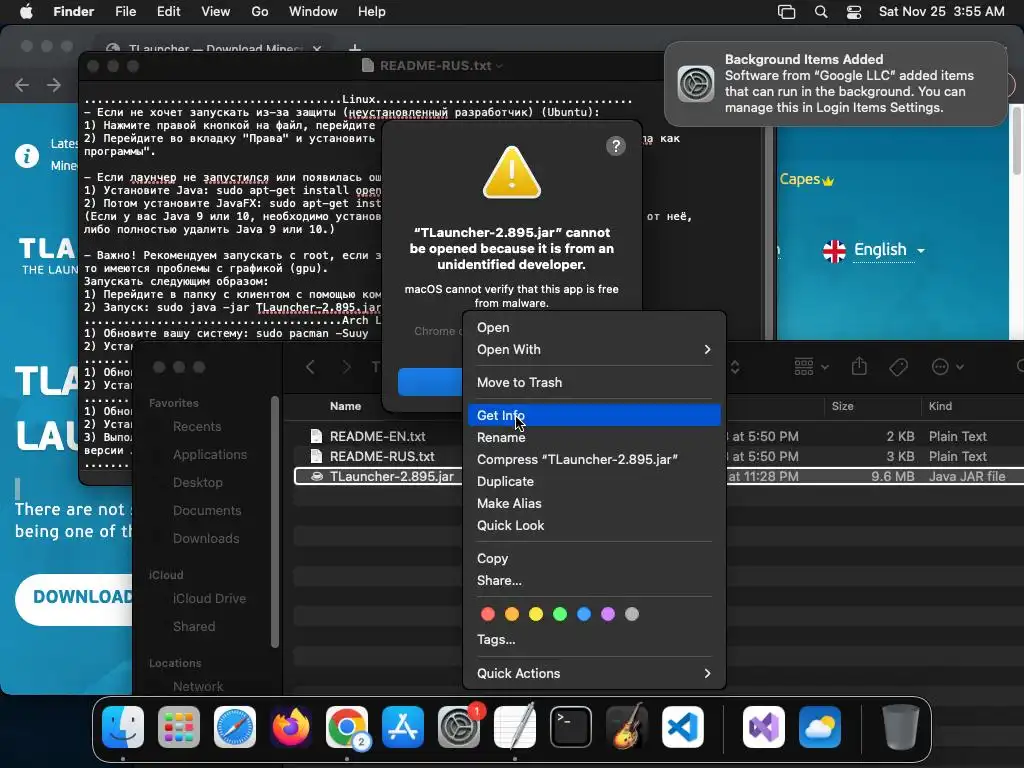This screenshot has width=1024, height=768.
Task: Open Finder from the Dock
Action: click(123, 727)
